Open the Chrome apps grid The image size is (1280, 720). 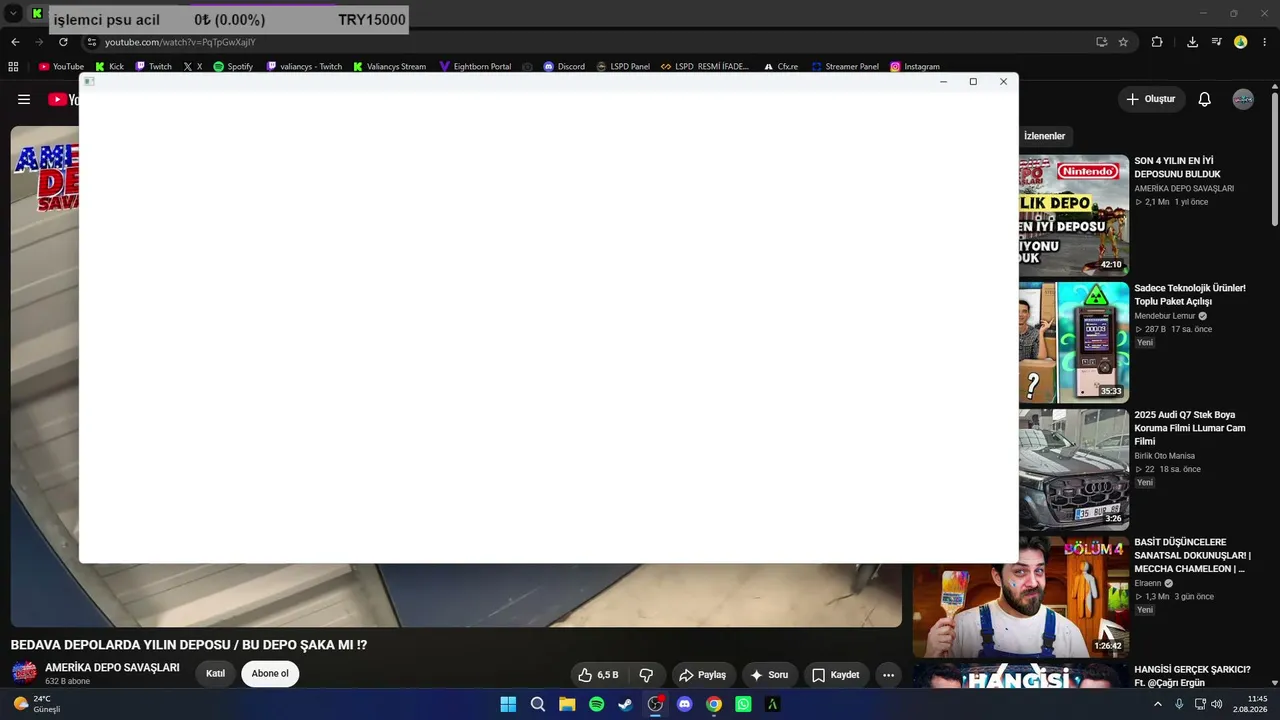click(13, 67)
